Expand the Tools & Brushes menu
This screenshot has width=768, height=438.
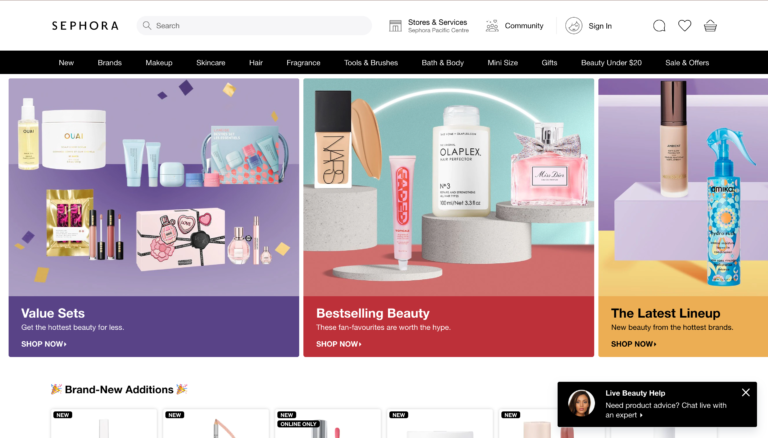371,63
